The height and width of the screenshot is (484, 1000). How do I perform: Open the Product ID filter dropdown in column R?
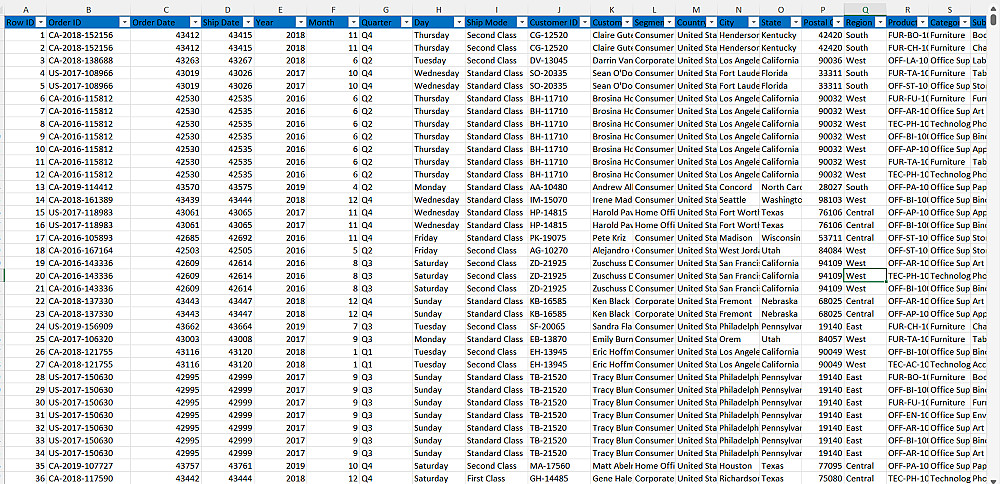click(x=922, y=22)
